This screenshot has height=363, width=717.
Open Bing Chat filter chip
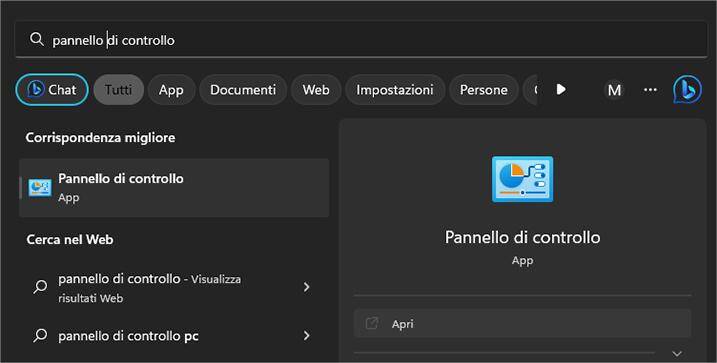click(52, 90)
